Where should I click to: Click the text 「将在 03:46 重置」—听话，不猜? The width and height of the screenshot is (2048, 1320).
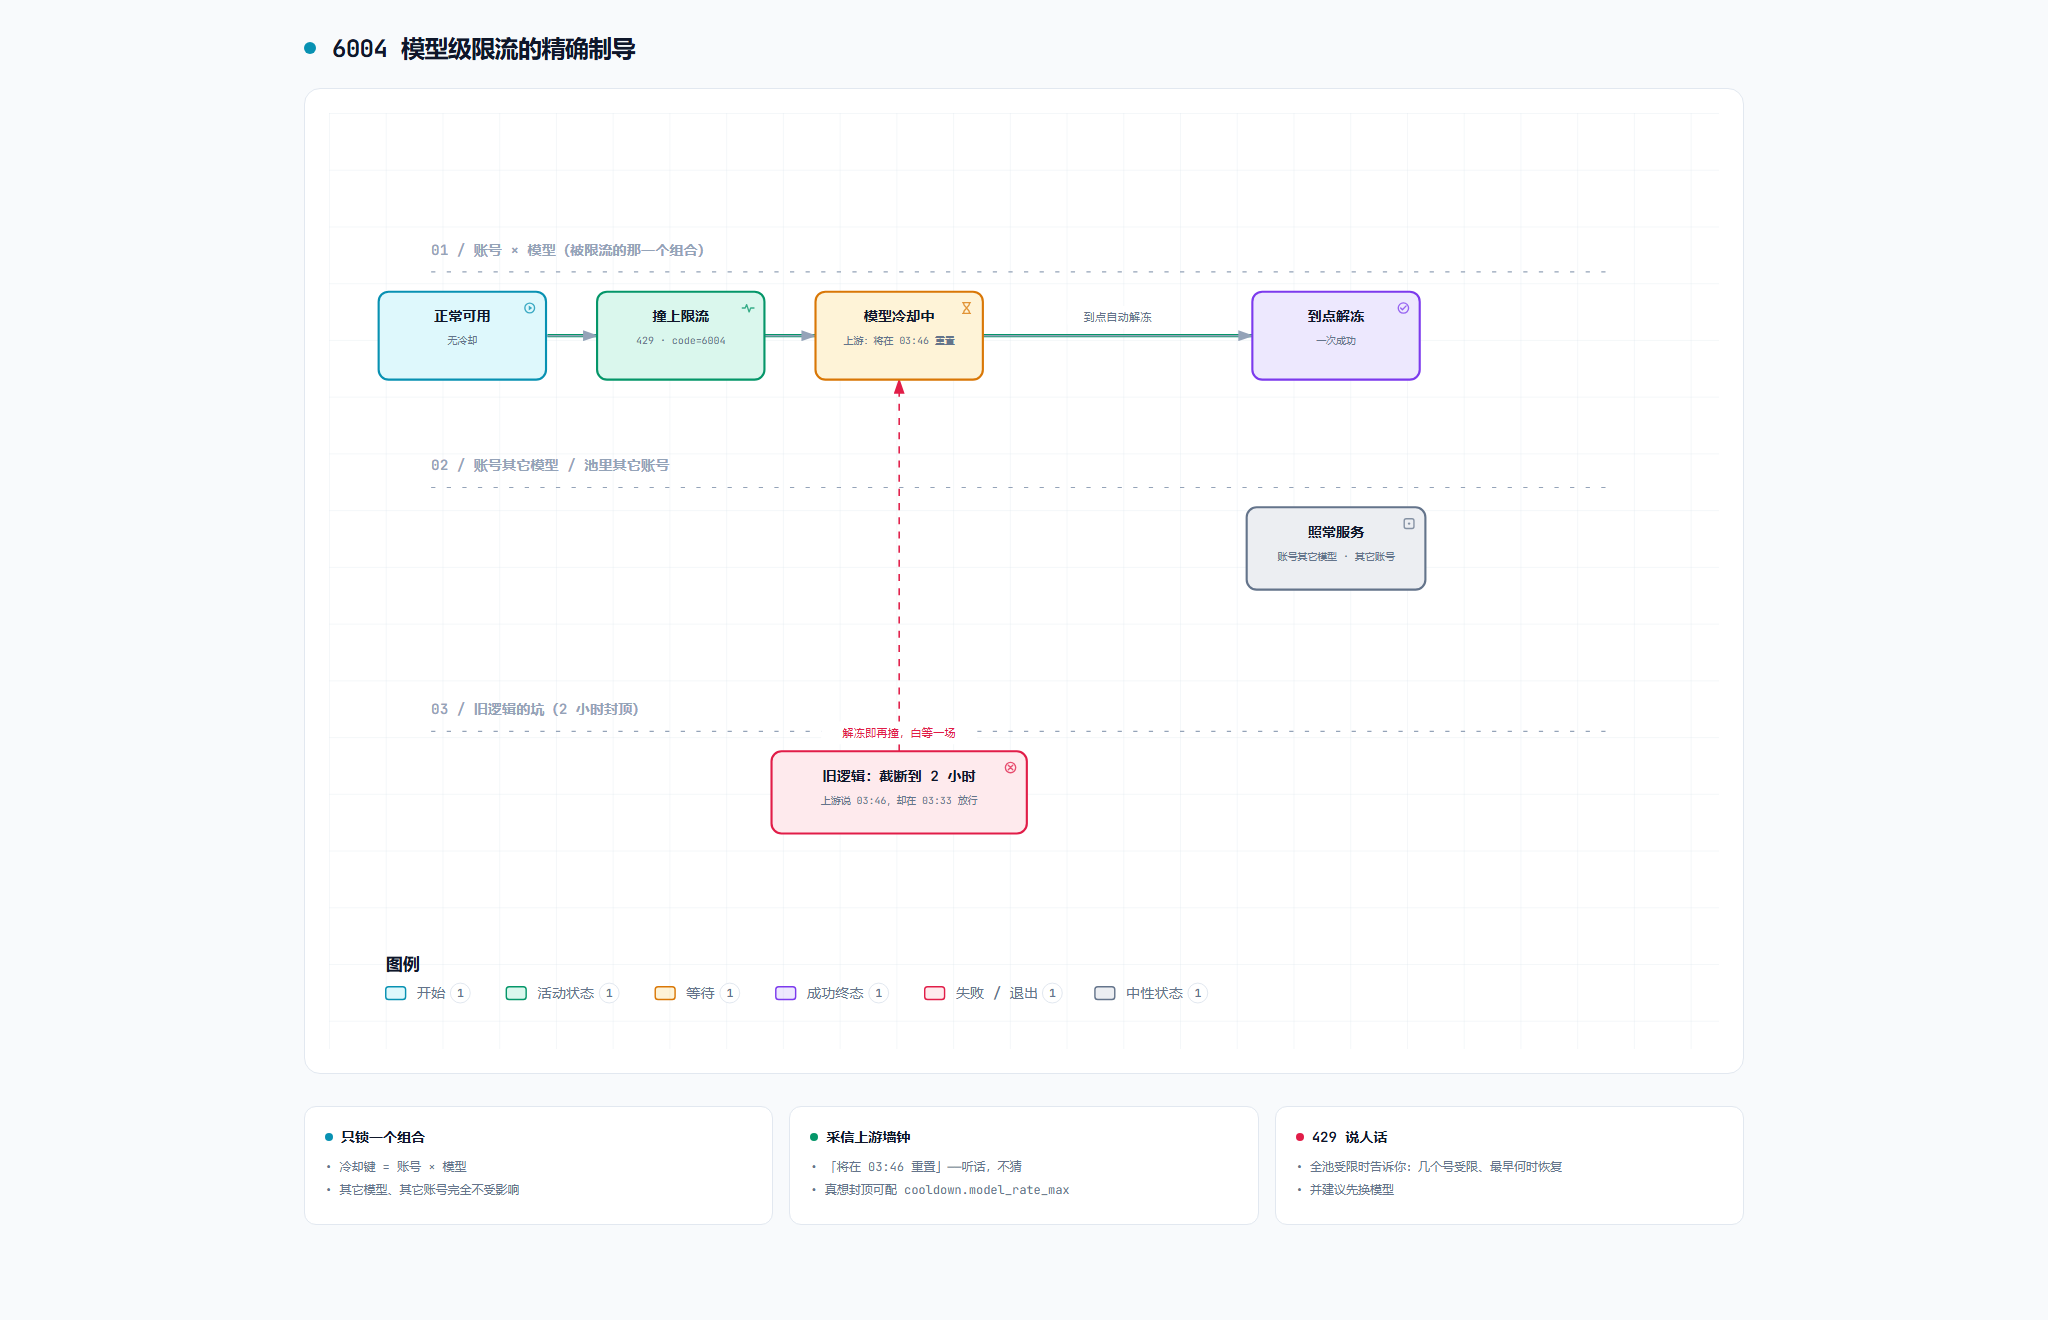pos(923,1166)
